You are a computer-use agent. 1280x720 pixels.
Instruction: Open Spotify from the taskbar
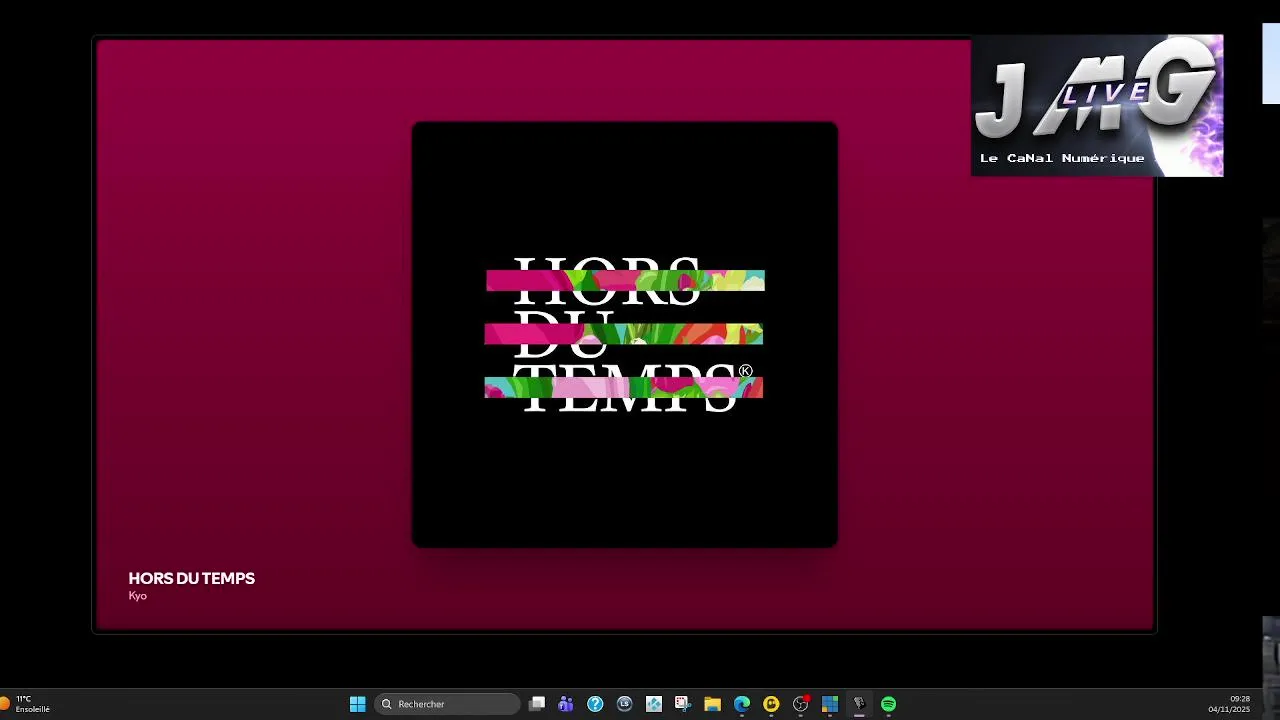[888, 704]
